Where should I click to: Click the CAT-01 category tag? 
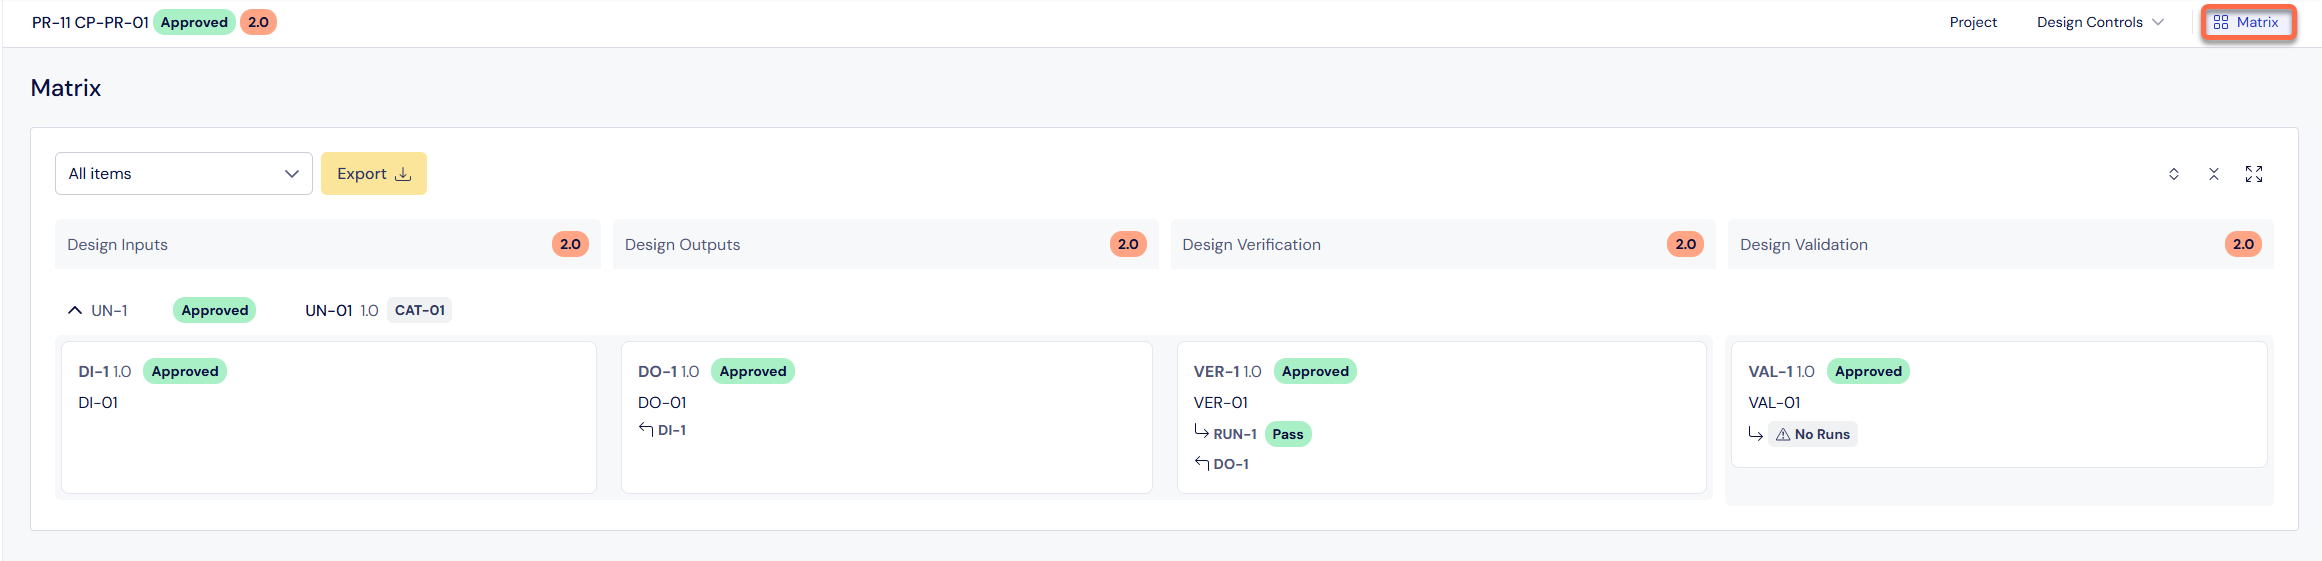click(x=420, y=310)
